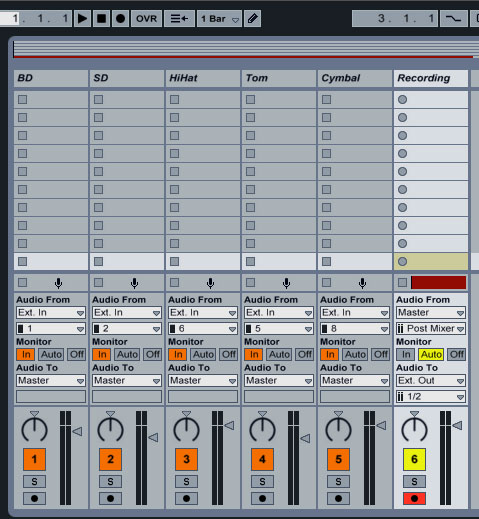The width and height of the screenshot is (479, 519).
Task: Open Recording track Audio From Master dropdown
Action: (431, 313)
